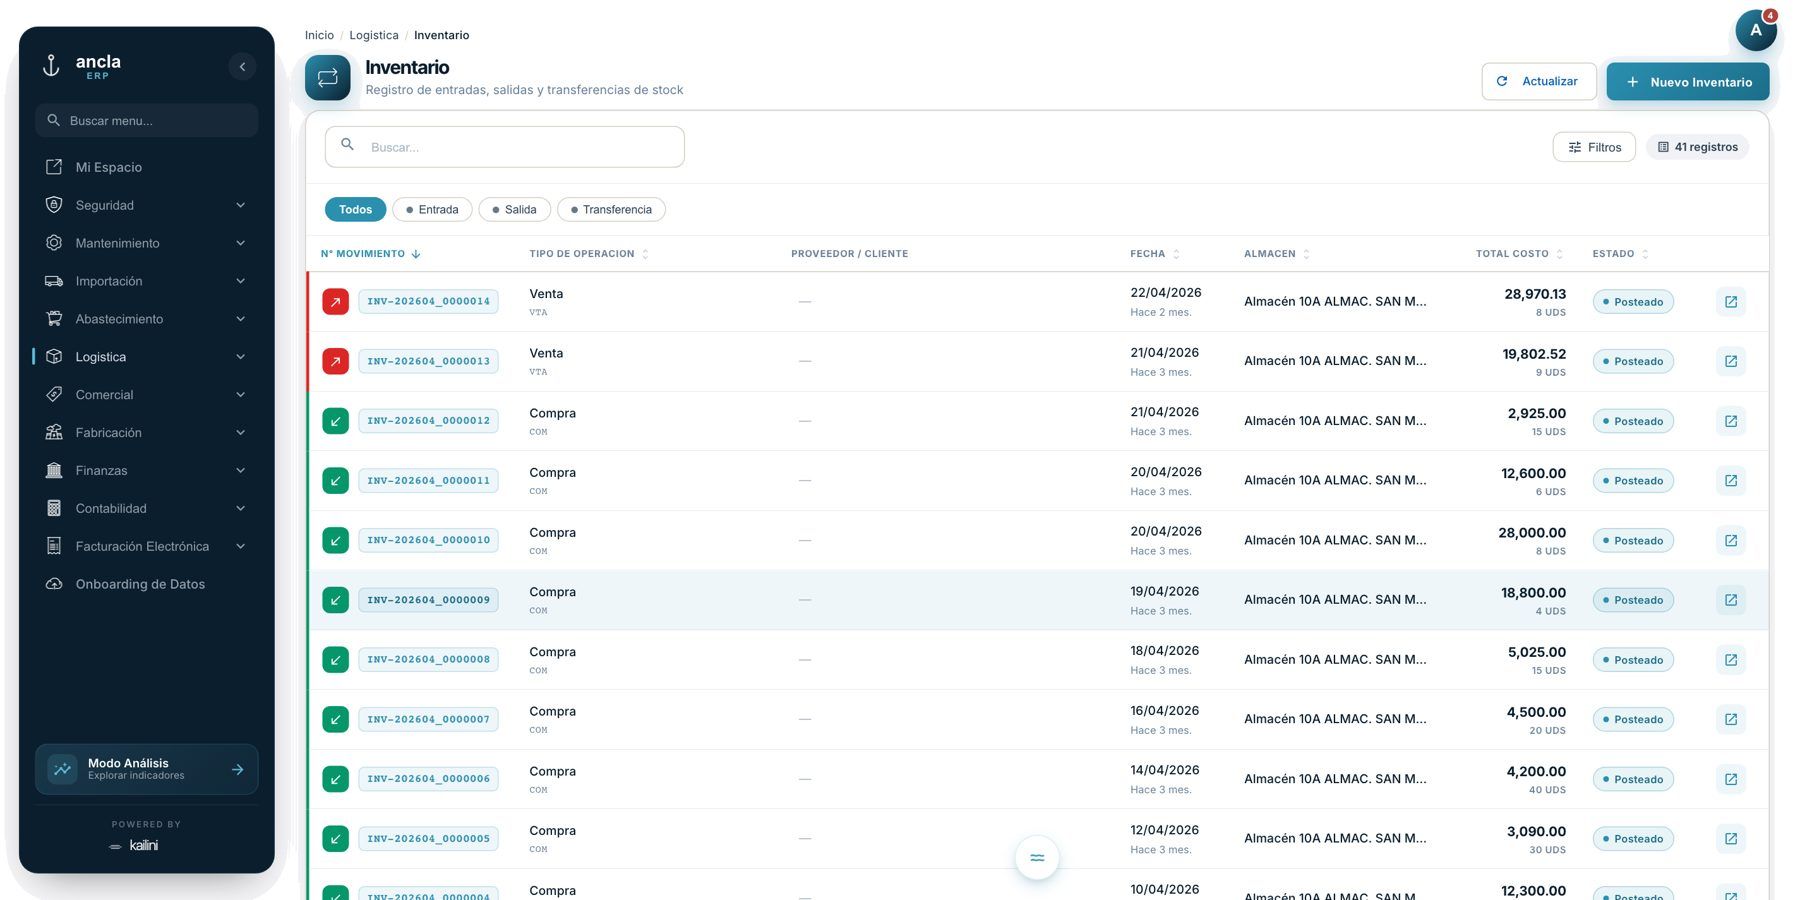Sort by Total Costo column
This screenshot has width=1800, height=900.
[x=1519, y=254]
